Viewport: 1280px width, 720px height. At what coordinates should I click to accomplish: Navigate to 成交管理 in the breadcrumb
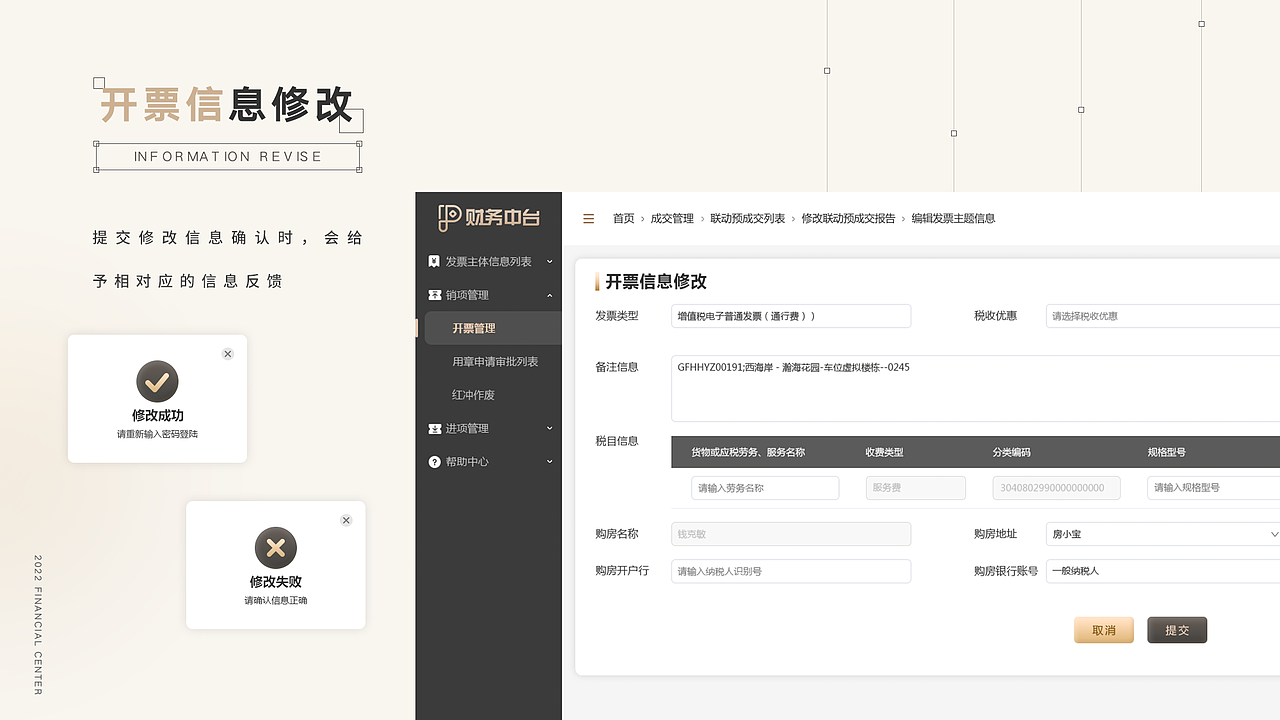pos(672,218)
